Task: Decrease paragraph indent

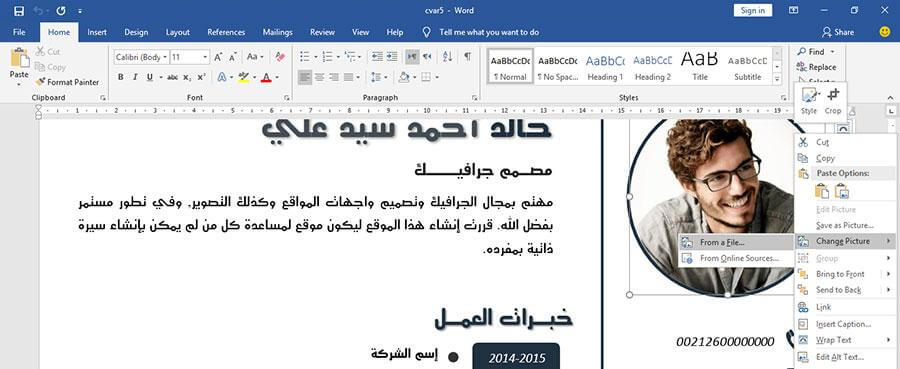Action: coord(377,57)
